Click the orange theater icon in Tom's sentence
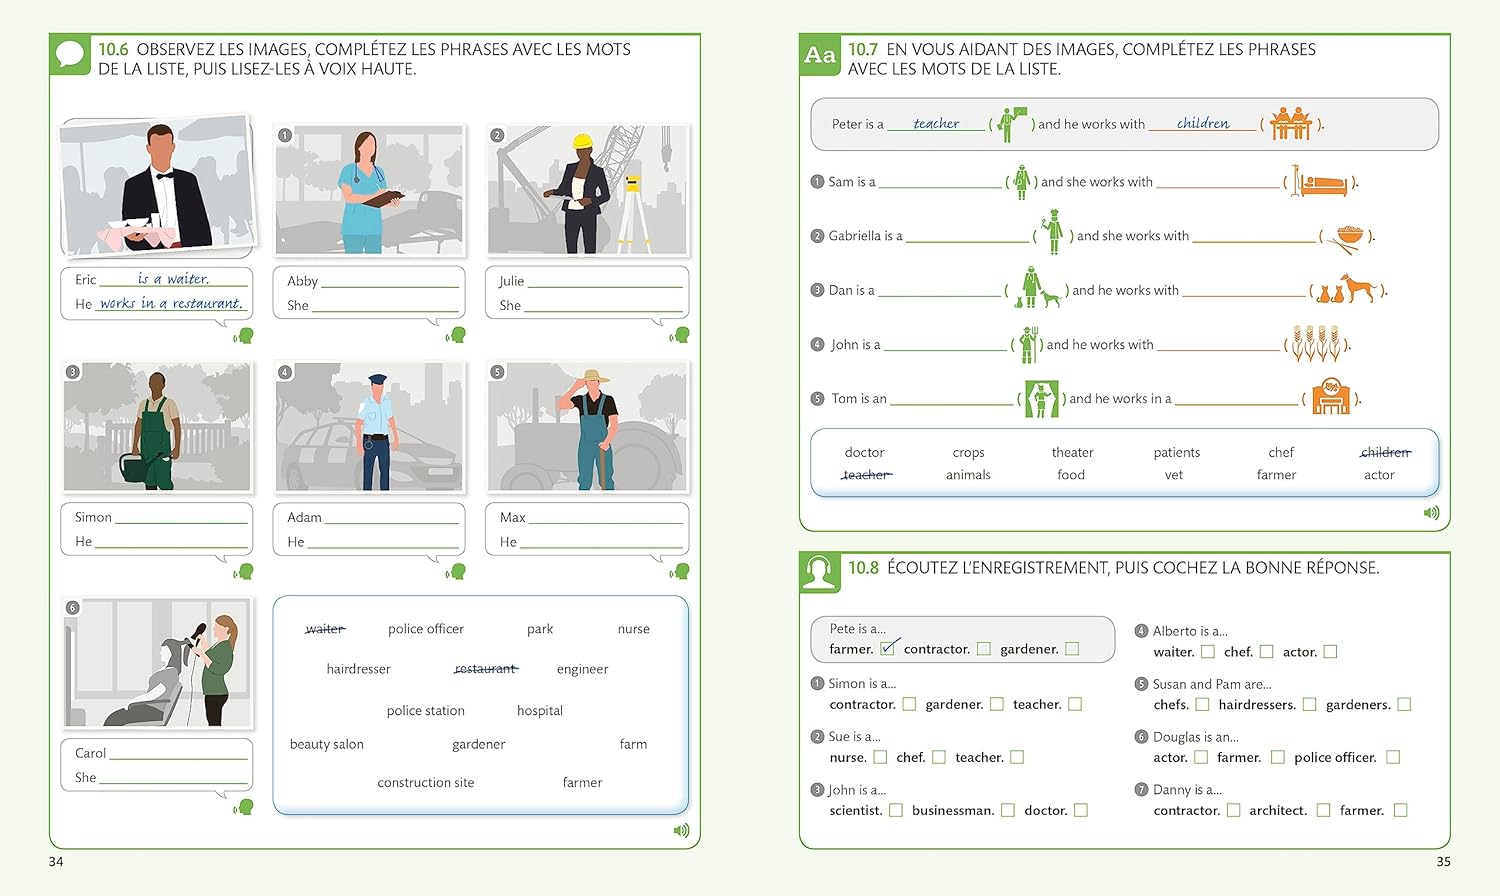Image resolution: width=1500 pixels, height=896 pixels. click(1331, 397)
